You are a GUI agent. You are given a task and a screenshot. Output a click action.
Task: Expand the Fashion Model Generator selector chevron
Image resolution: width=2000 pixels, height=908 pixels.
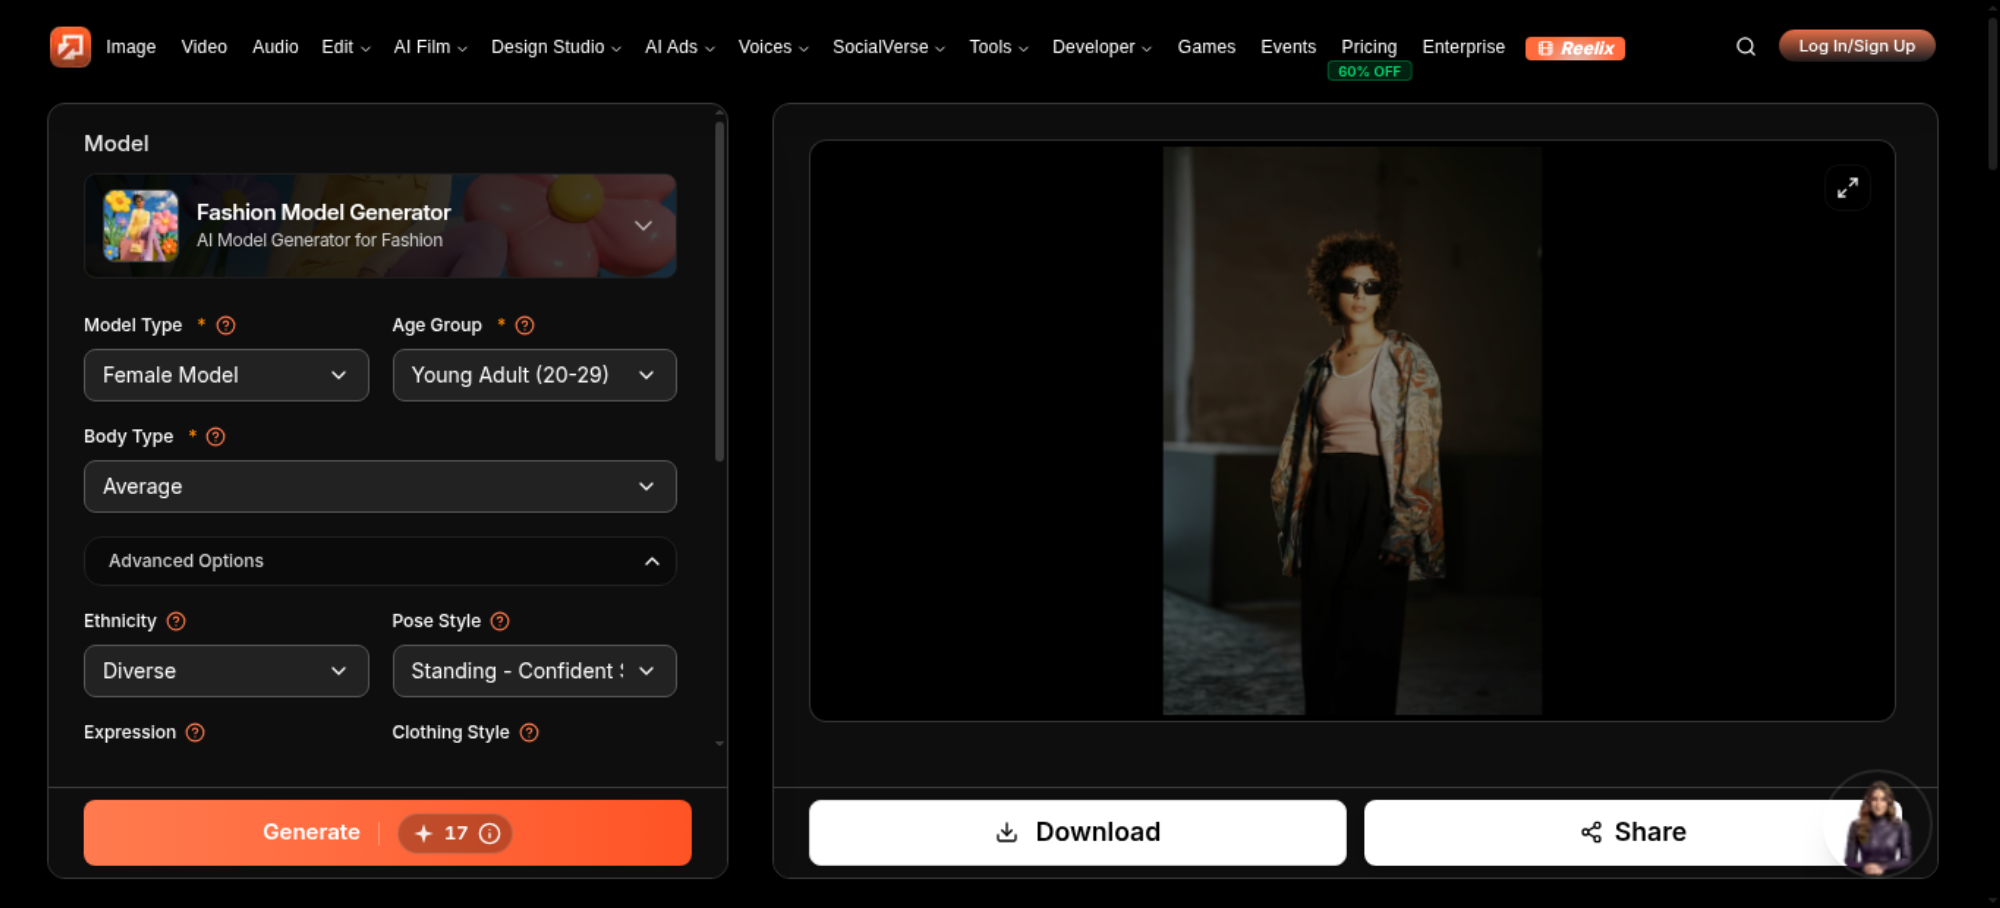643,226
